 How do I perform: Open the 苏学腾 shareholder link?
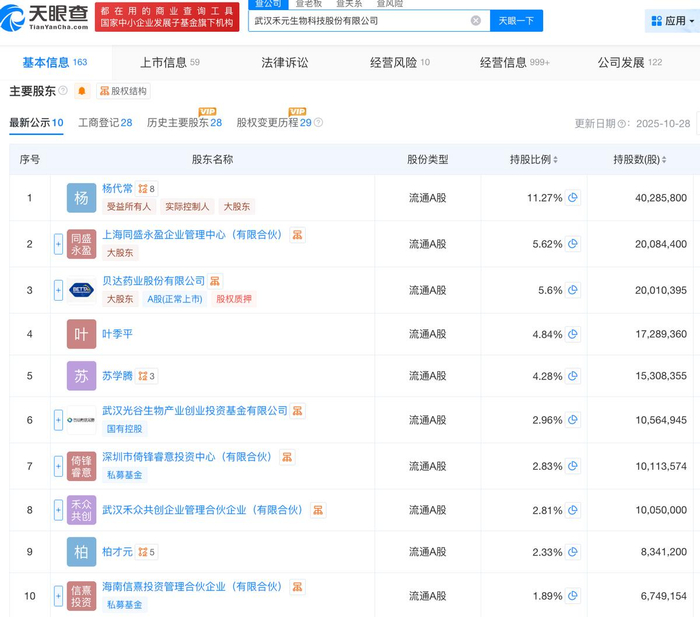[117, 376]
